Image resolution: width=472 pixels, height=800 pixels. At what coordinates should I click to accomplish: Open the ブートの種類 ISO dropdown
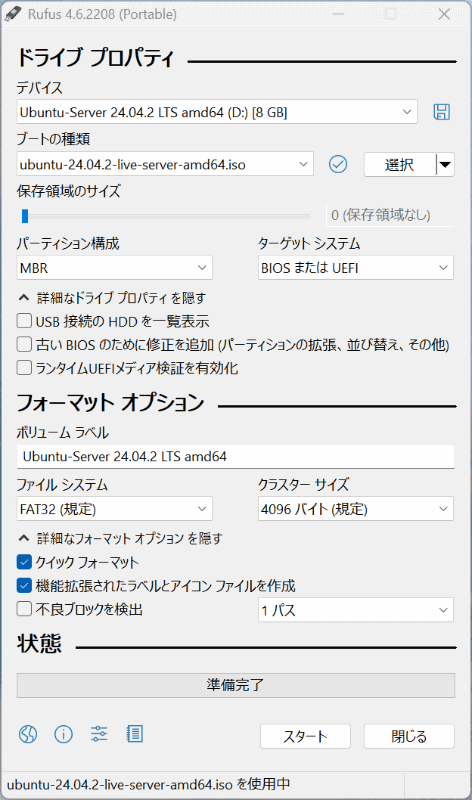click(x=165, y=164)
